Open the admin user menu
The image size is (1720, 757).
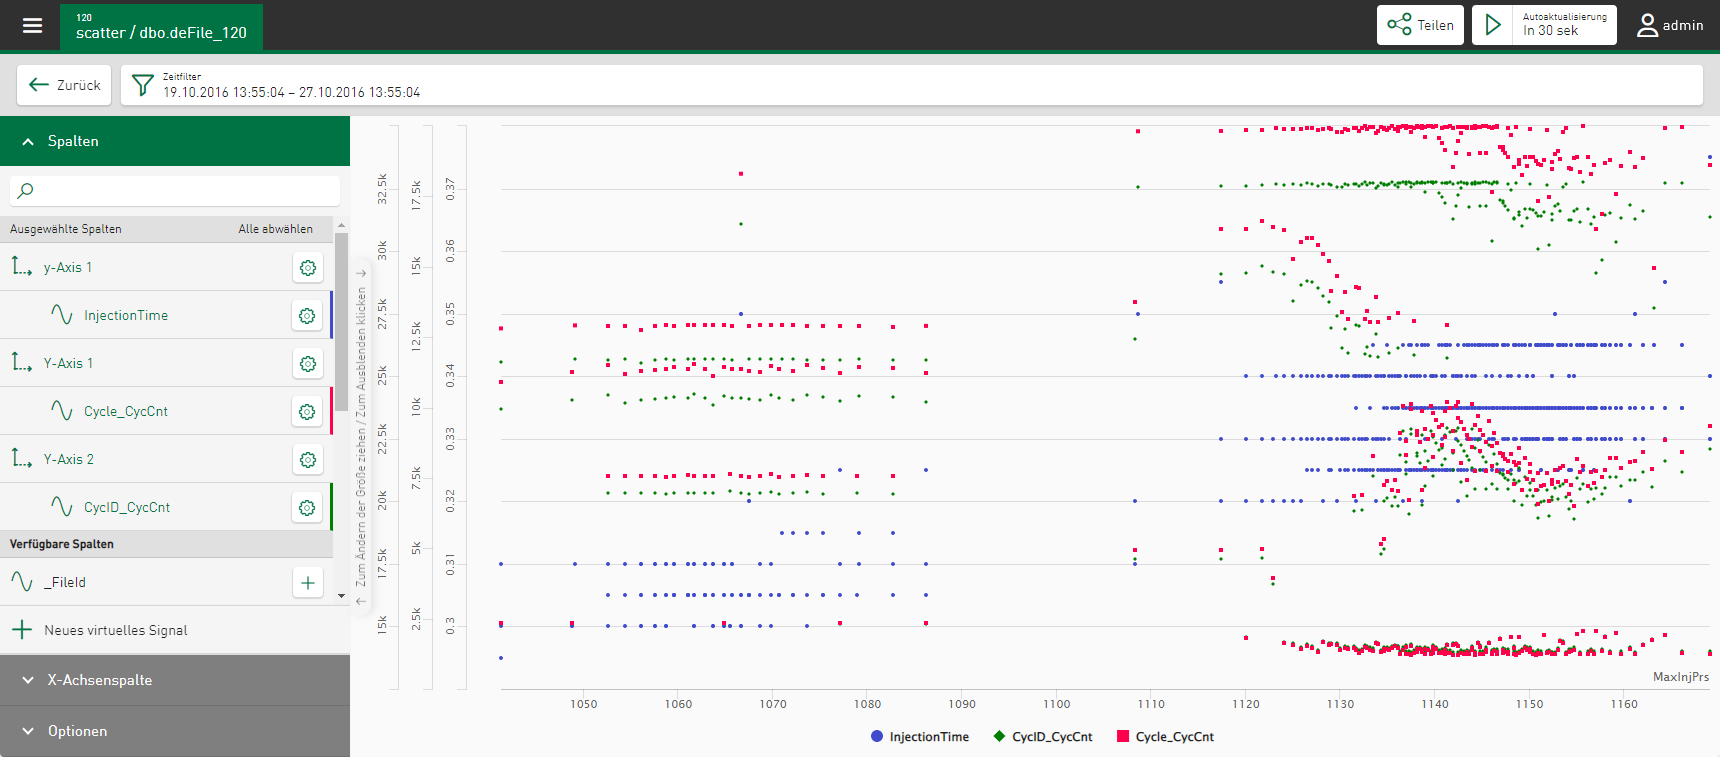pos(1669,25)
